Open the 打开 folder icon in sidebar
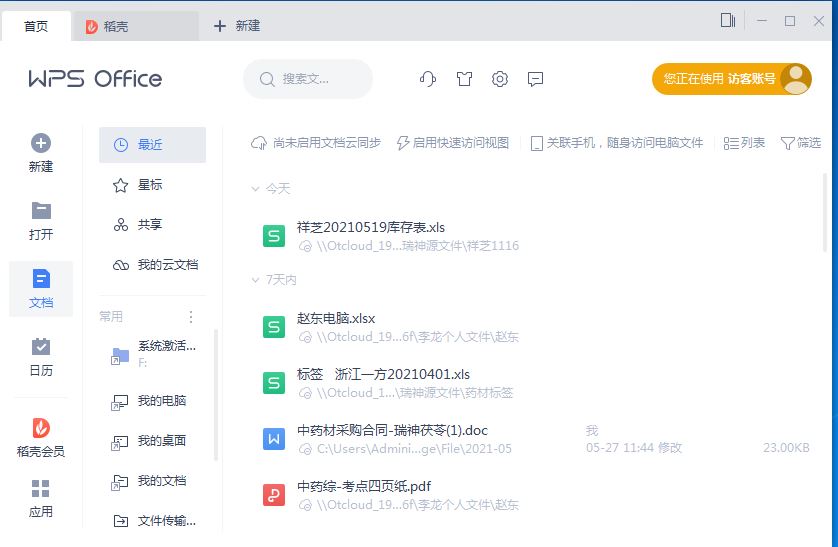838x547 pixels. tap(41, 211)
